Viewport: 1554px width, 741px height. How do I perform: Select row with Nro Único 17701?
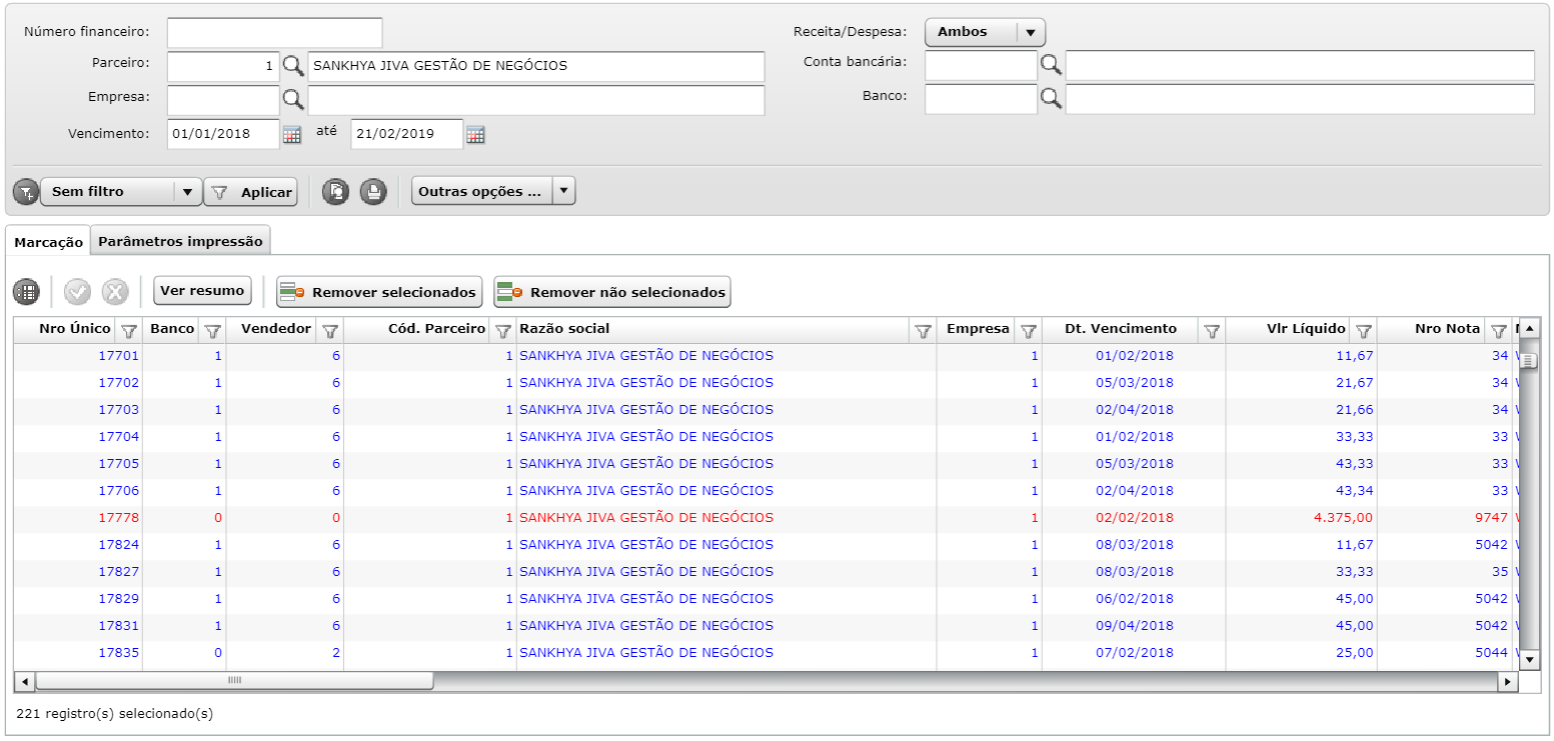coord(766,356)
